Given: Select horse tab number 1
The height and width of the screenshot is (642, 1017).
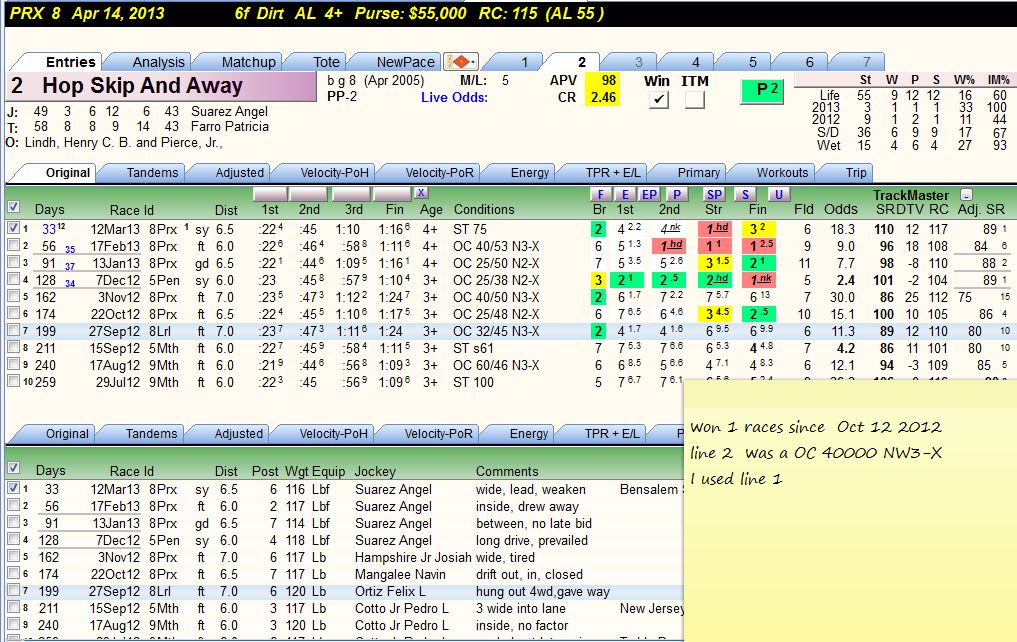Looking at the screenshot, I should 524,62.
